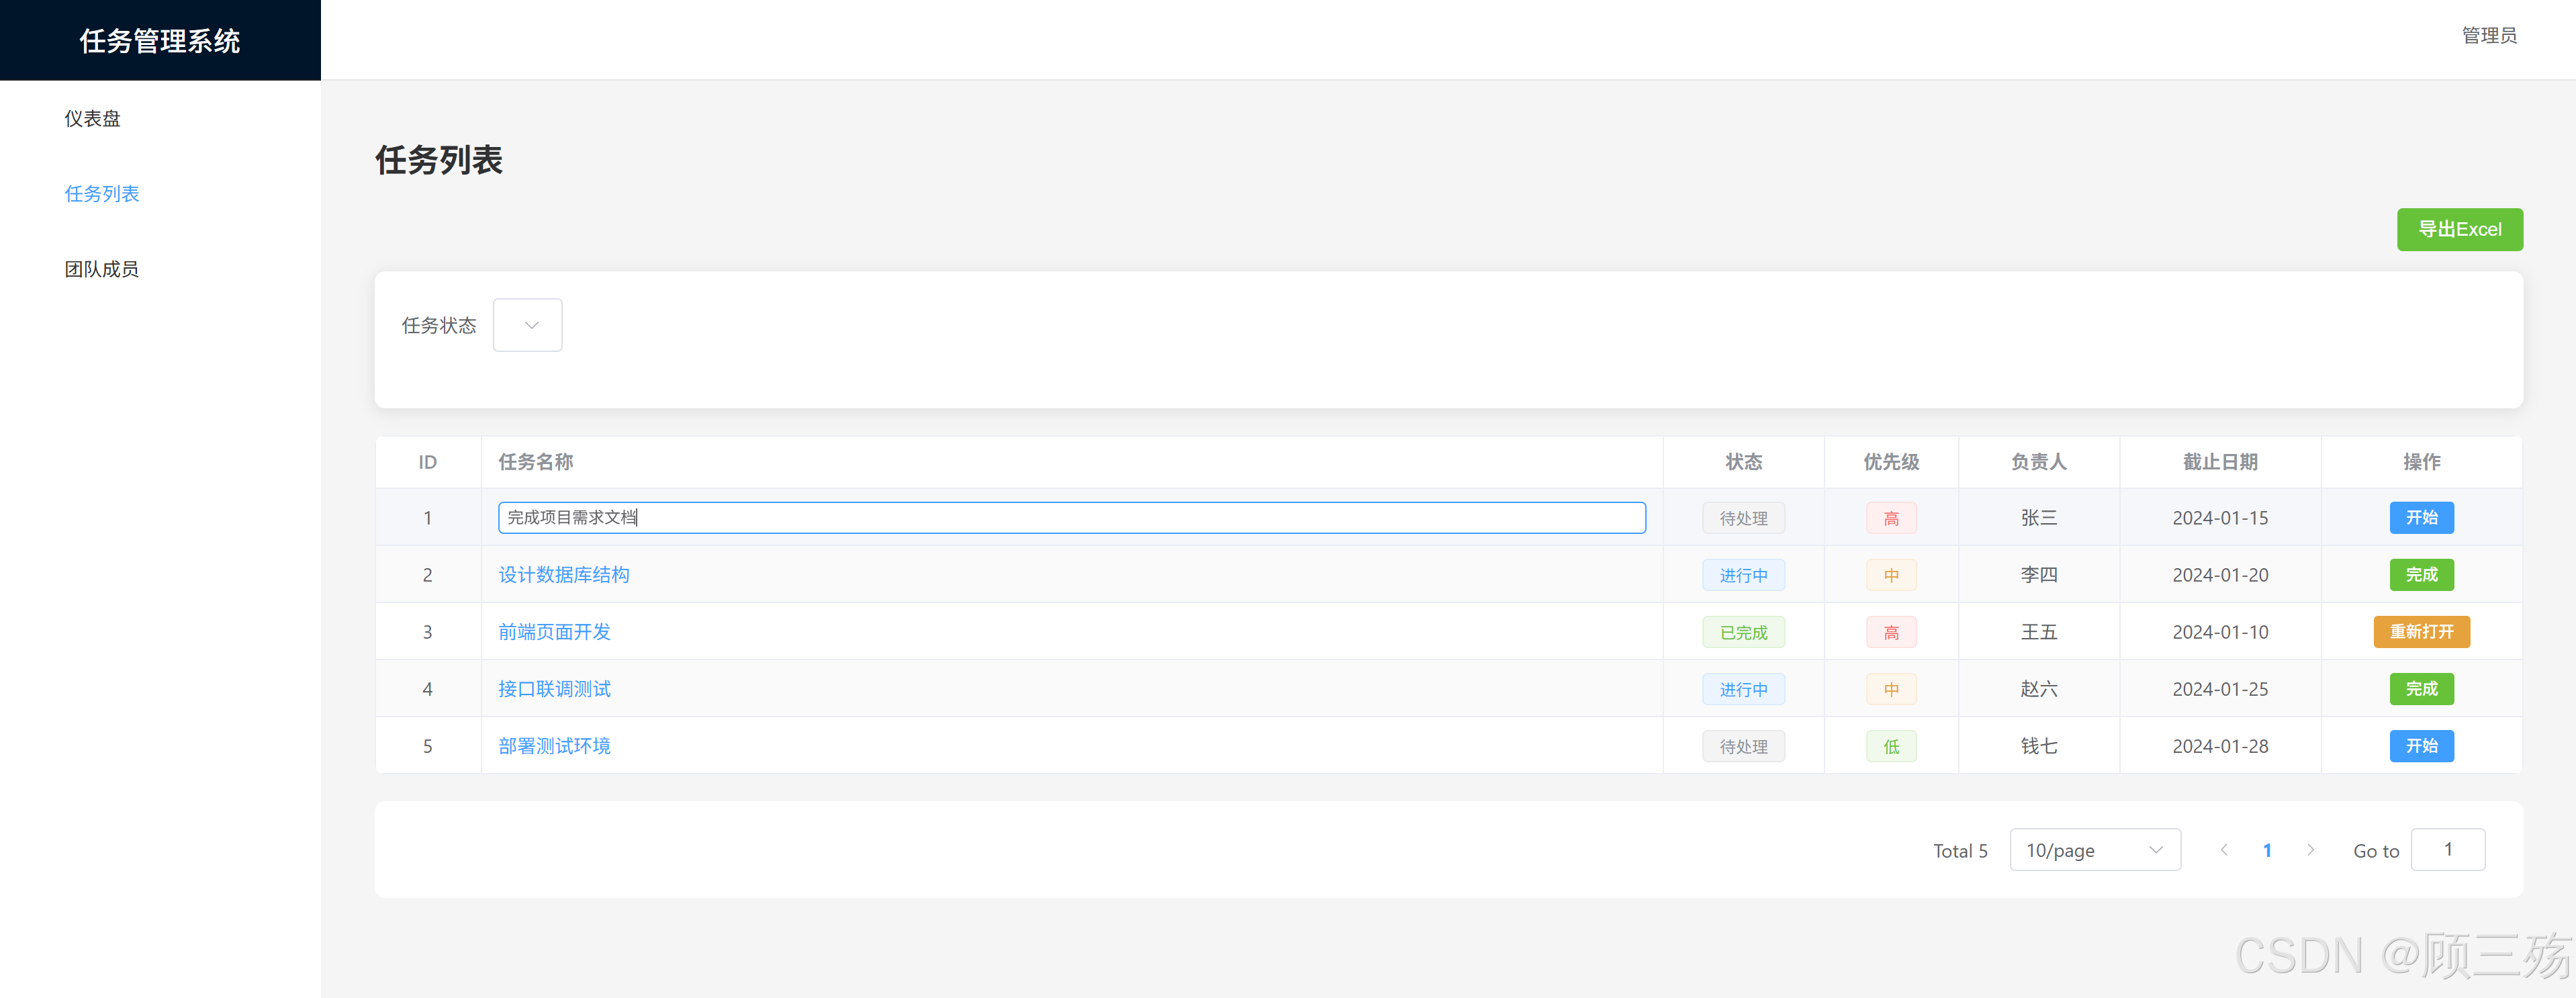
Task: Select 任务列表 sidebar menu item
Action: 101,194
